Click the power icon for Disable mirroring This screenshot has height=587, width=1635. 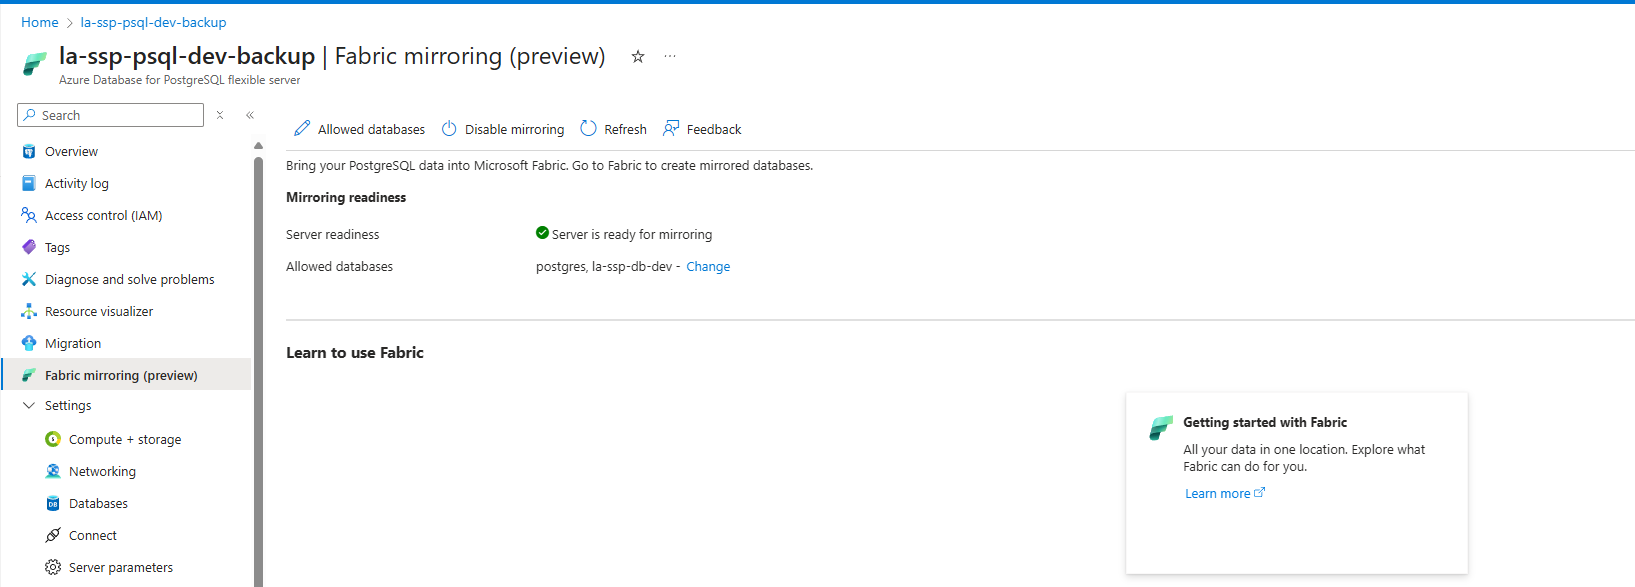point(449,129)
